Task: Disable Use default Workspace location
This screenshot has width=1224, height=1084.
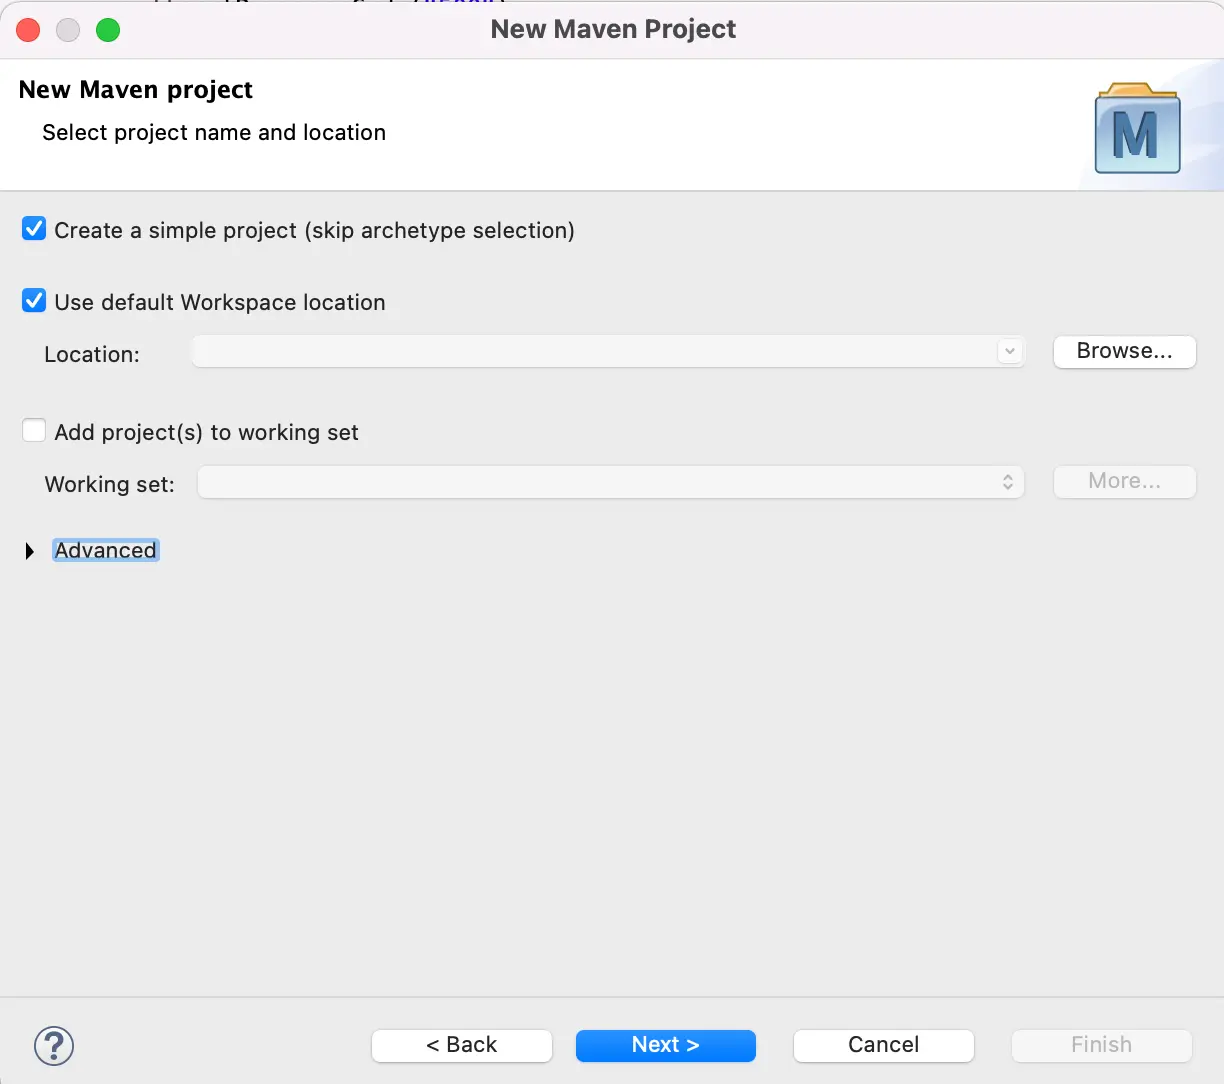Action: point(33,301)
